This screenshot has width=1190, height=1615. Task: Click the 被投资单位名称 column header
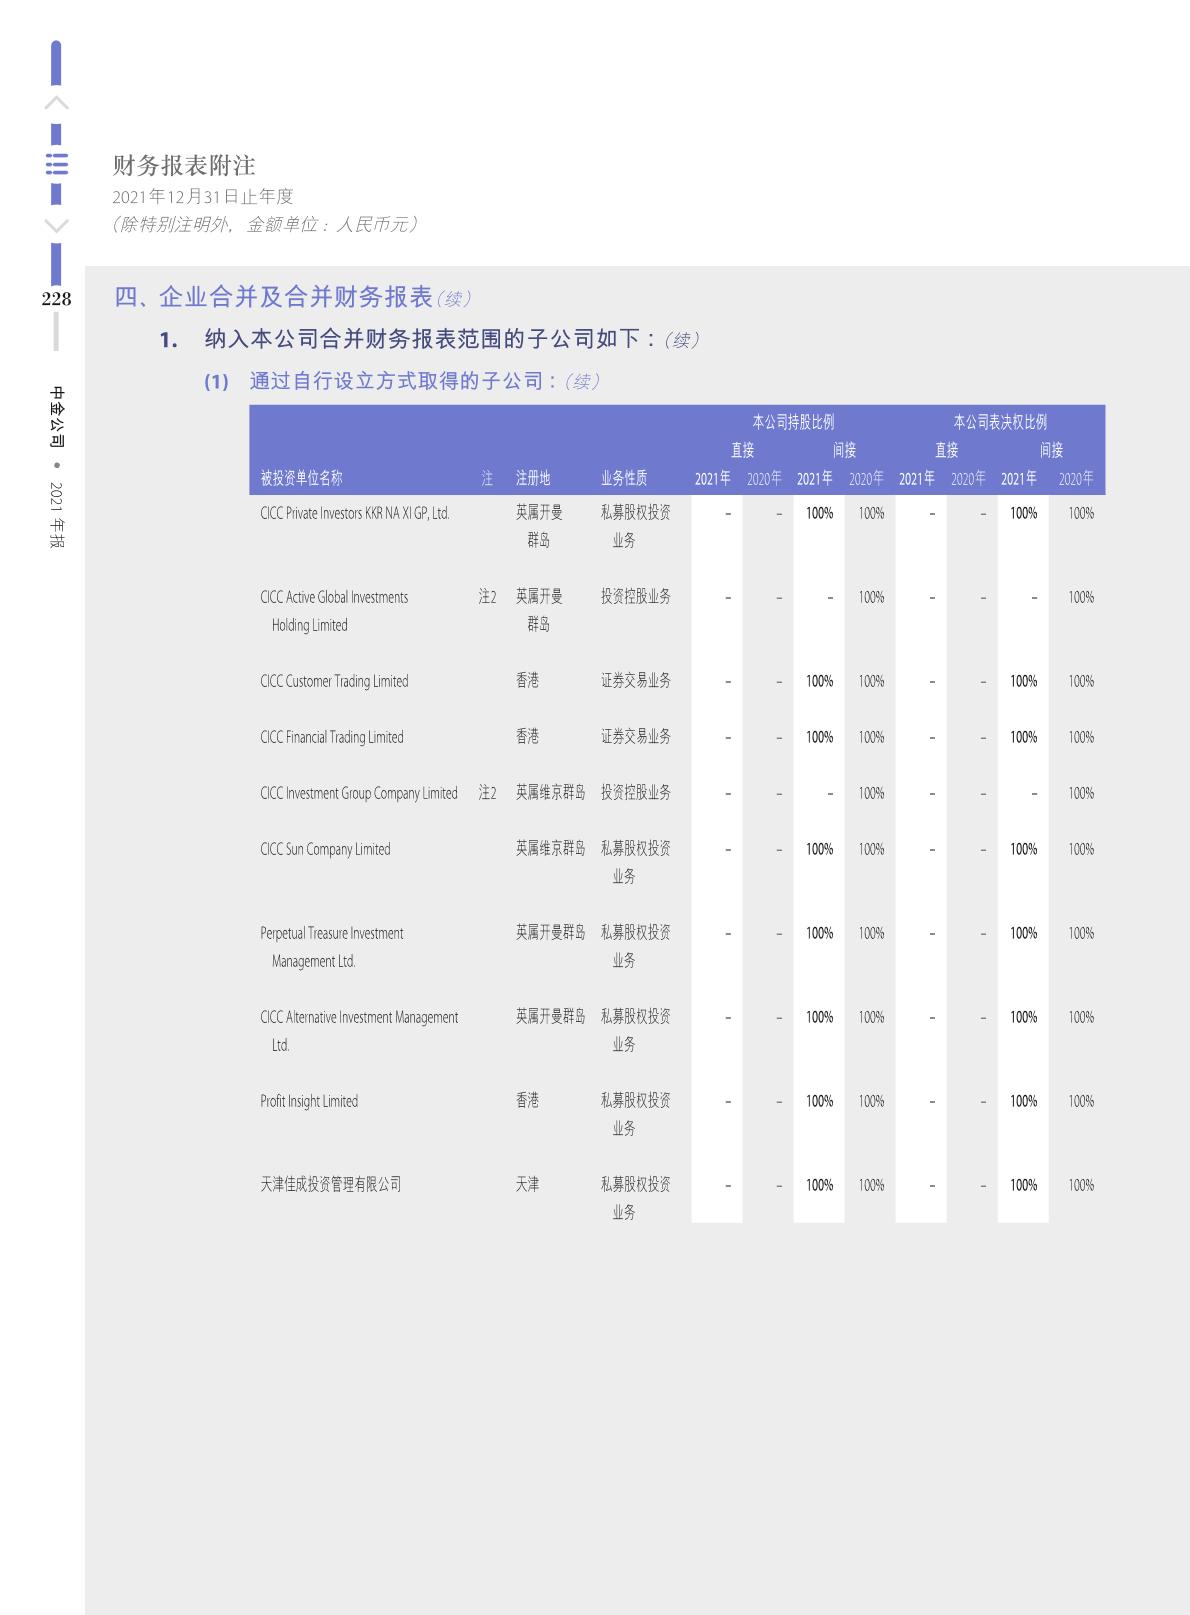click(x=301, y=478)
